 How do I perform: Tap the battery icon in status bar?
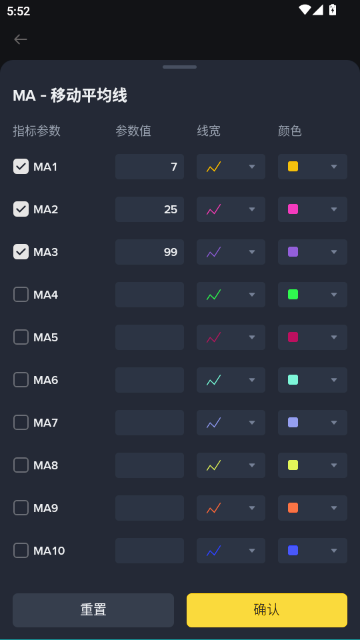click(333, 10)
